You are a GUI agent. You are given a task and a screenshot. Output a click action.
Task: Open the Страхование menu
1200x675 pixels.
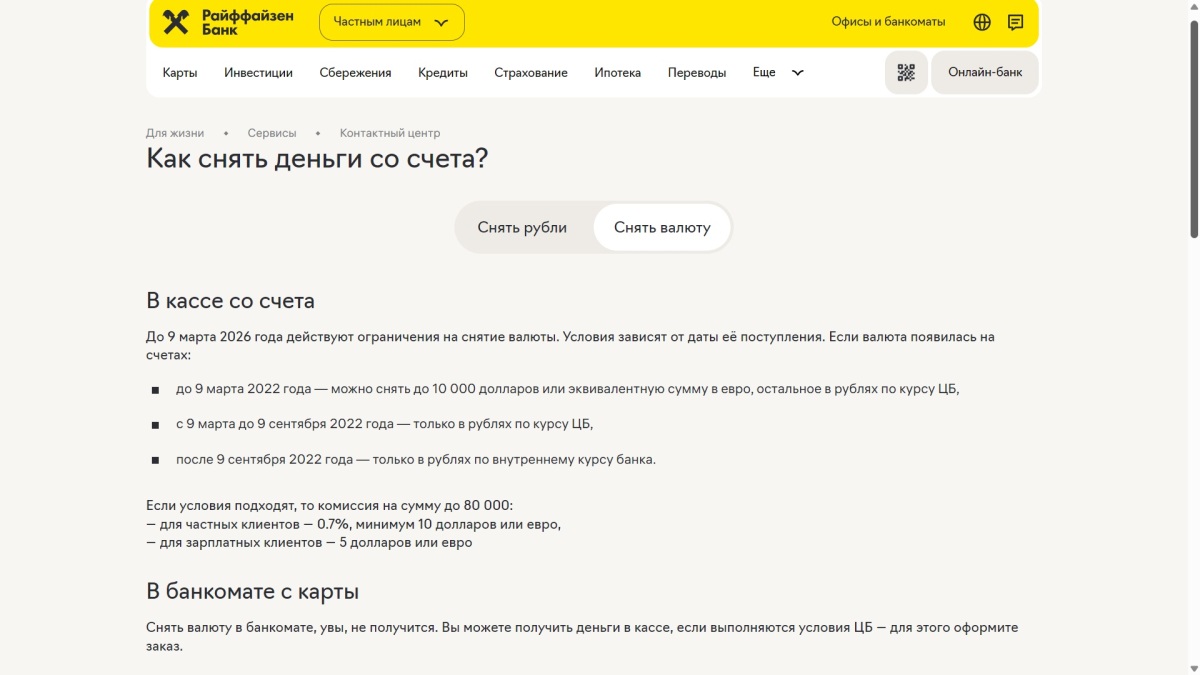531,72
